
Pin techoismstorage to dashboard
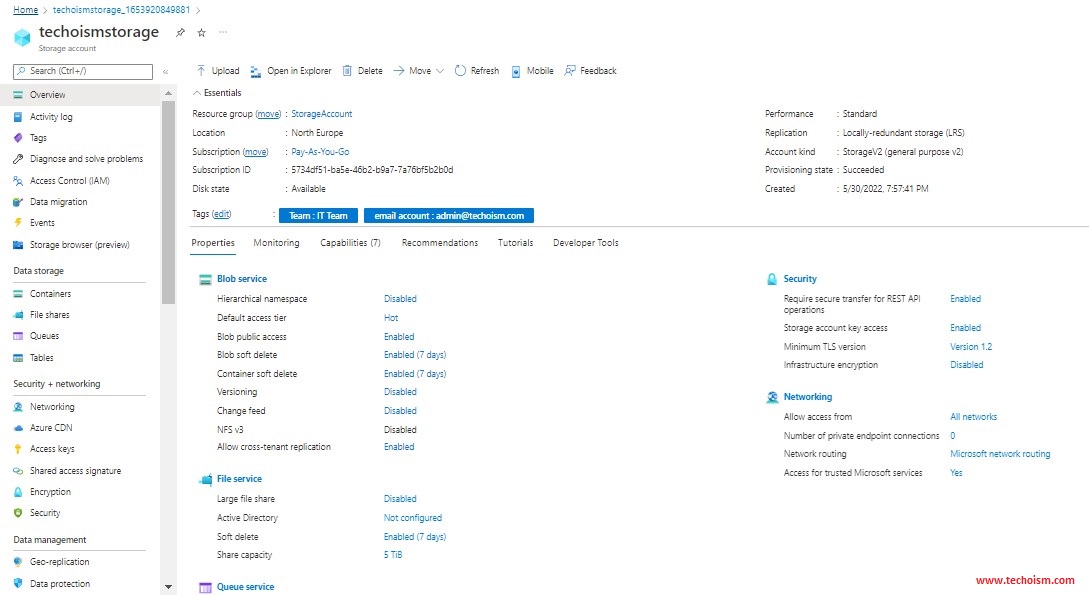pyautogui.click(x=181, y=33)
